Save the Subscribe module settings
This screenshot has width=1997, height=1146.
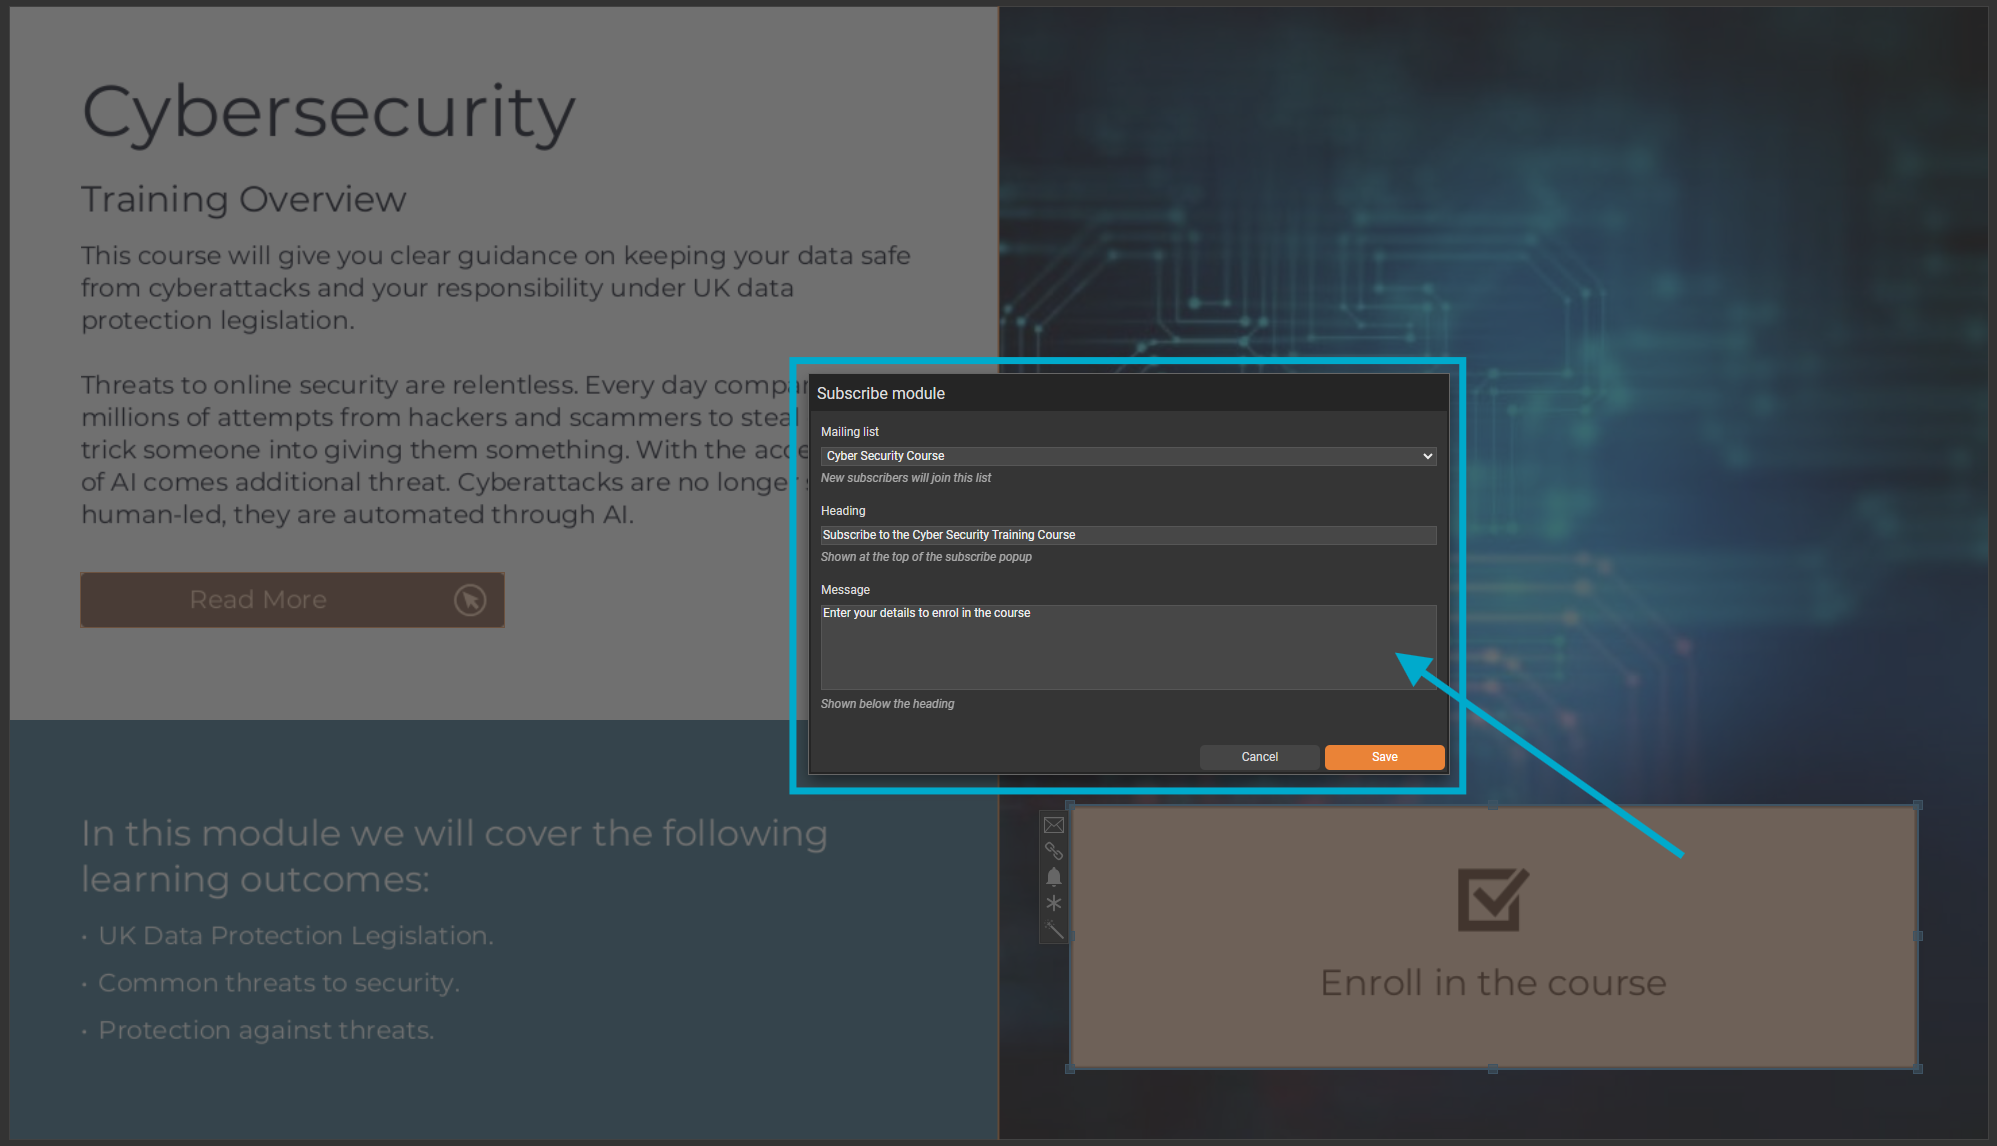click(x=1384, y=757)
